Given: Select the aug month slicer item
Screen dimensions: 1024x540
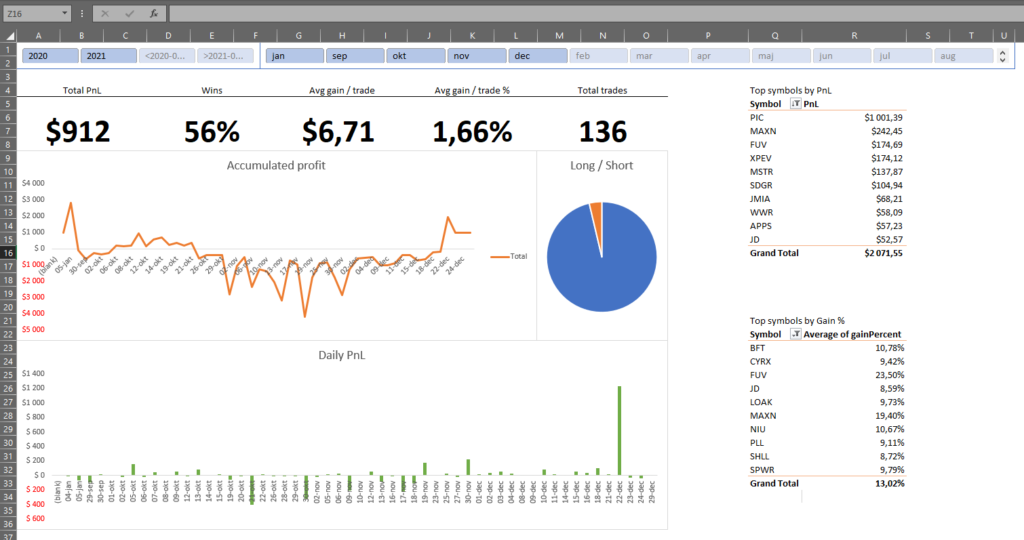Looking at the screenshot, I should (x=963, y=56).
